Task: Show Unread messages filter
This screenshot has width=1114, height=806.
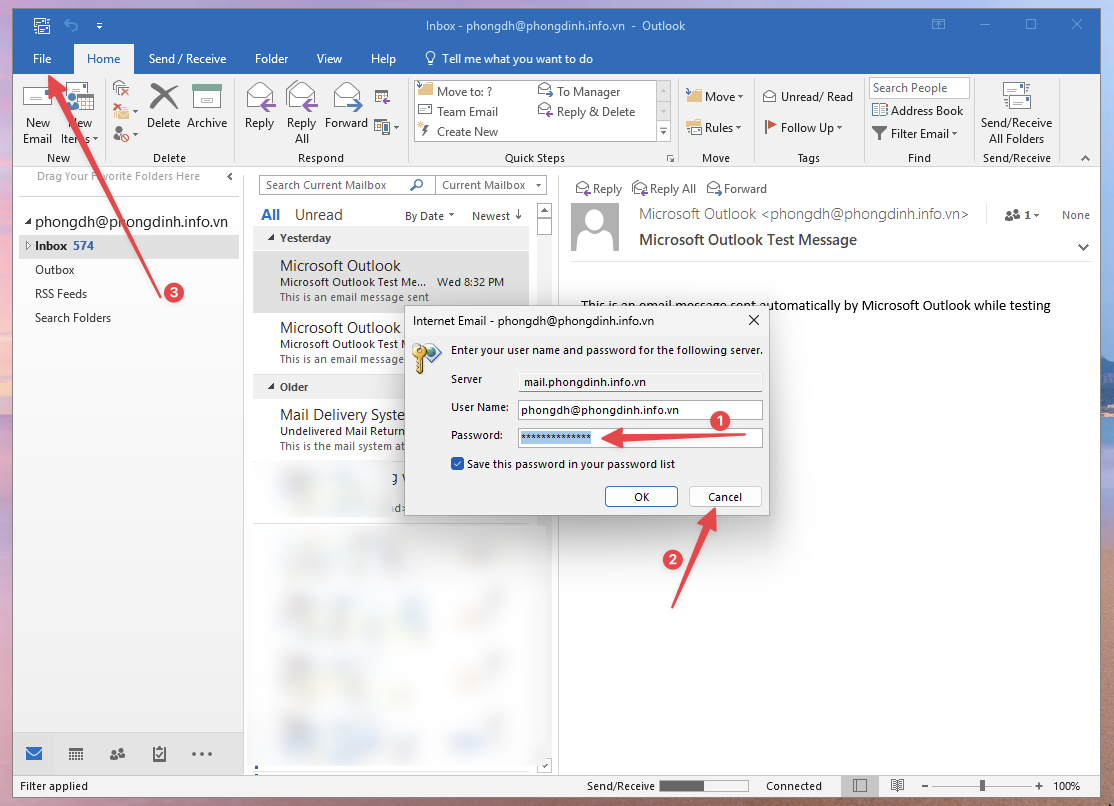Action: [318, 215]
